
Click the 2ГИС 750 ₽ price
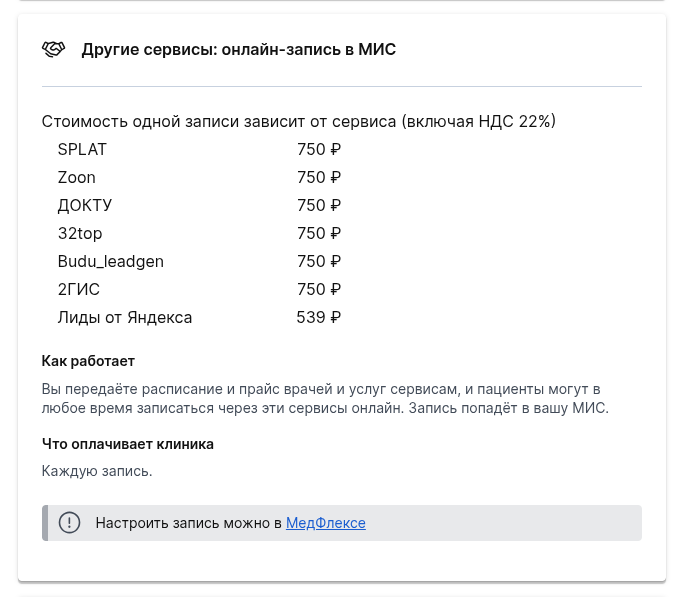click(x=318, y=289)
